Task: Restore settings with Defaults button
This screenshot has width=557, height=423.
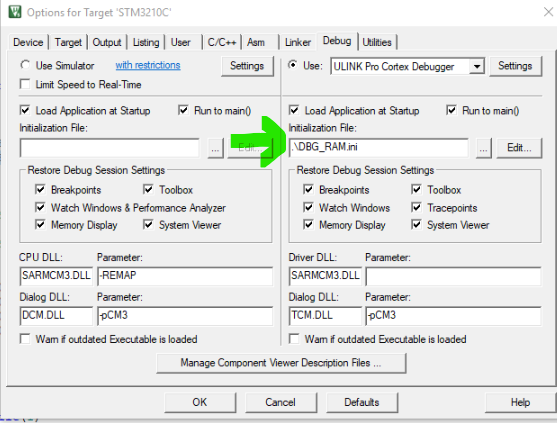Action: point(362,402)
